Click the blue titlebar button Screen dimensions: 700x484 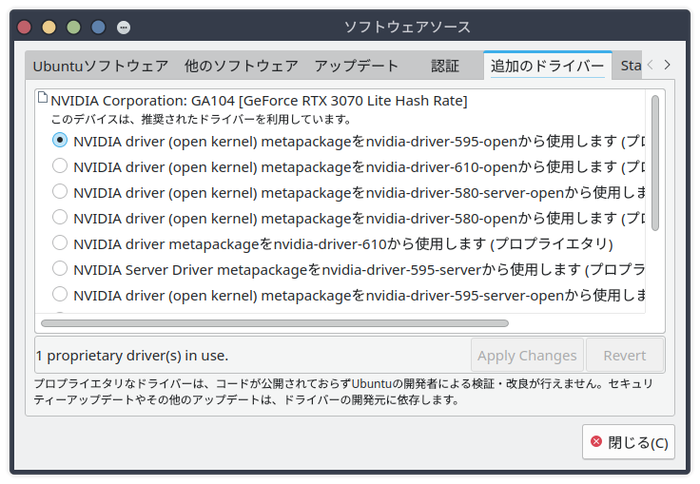pos(99,27)
